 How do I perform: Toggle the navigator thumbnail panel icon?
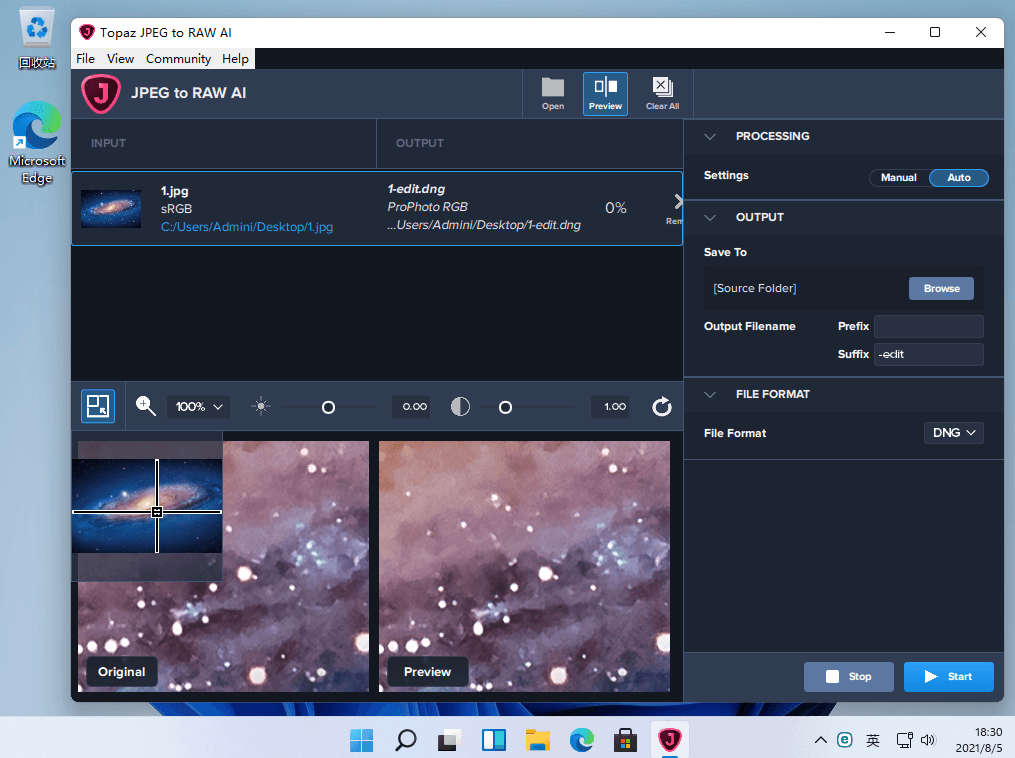tap(98, 406)
